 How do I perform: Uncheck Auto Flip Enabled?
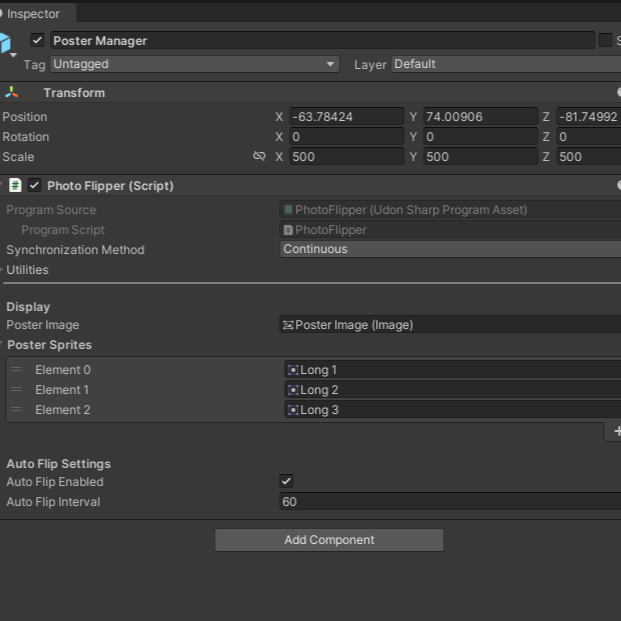pyautogui.click(x=287, y=482)
